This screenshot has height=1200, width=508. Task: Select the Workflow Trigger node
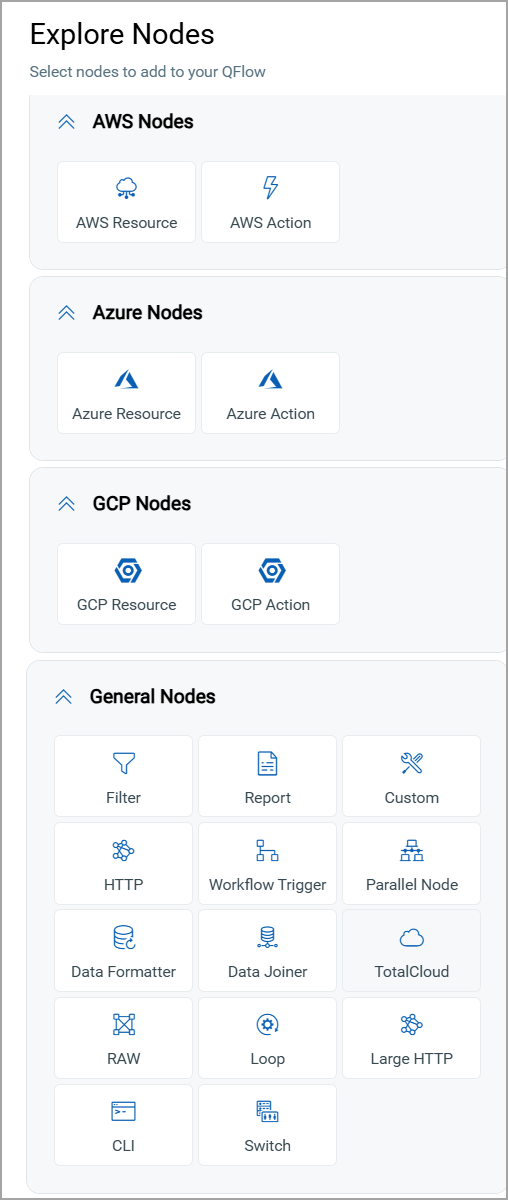(x=267, y=864)
